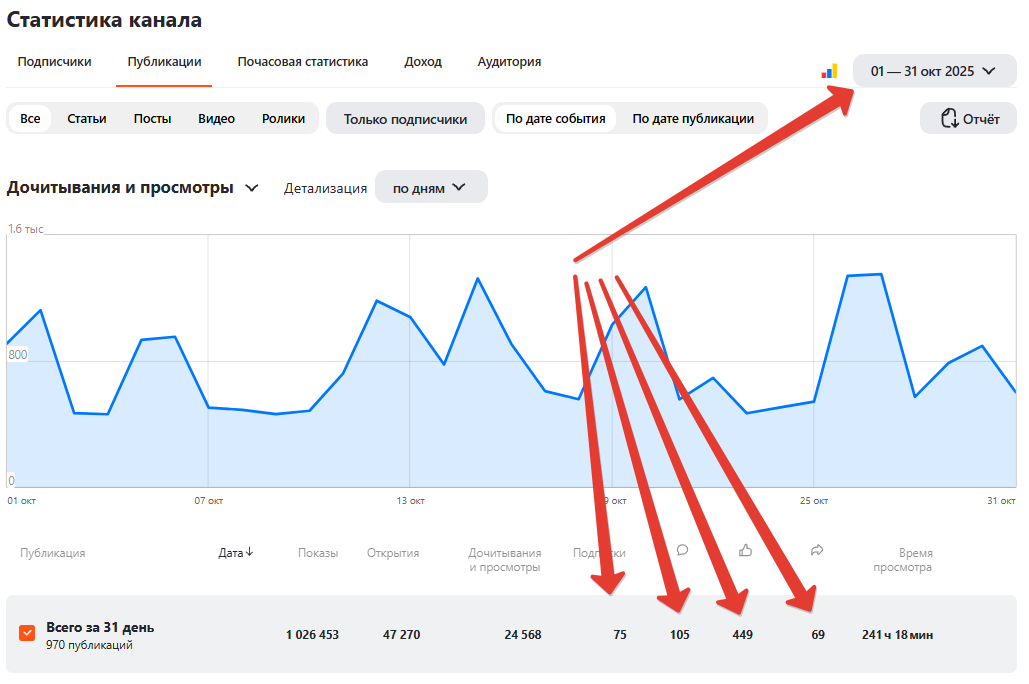Image resolution: width=1029 pixels, height=684 pixels.
Task: Select По дате публикации mode
Action: tap(693, 119)
